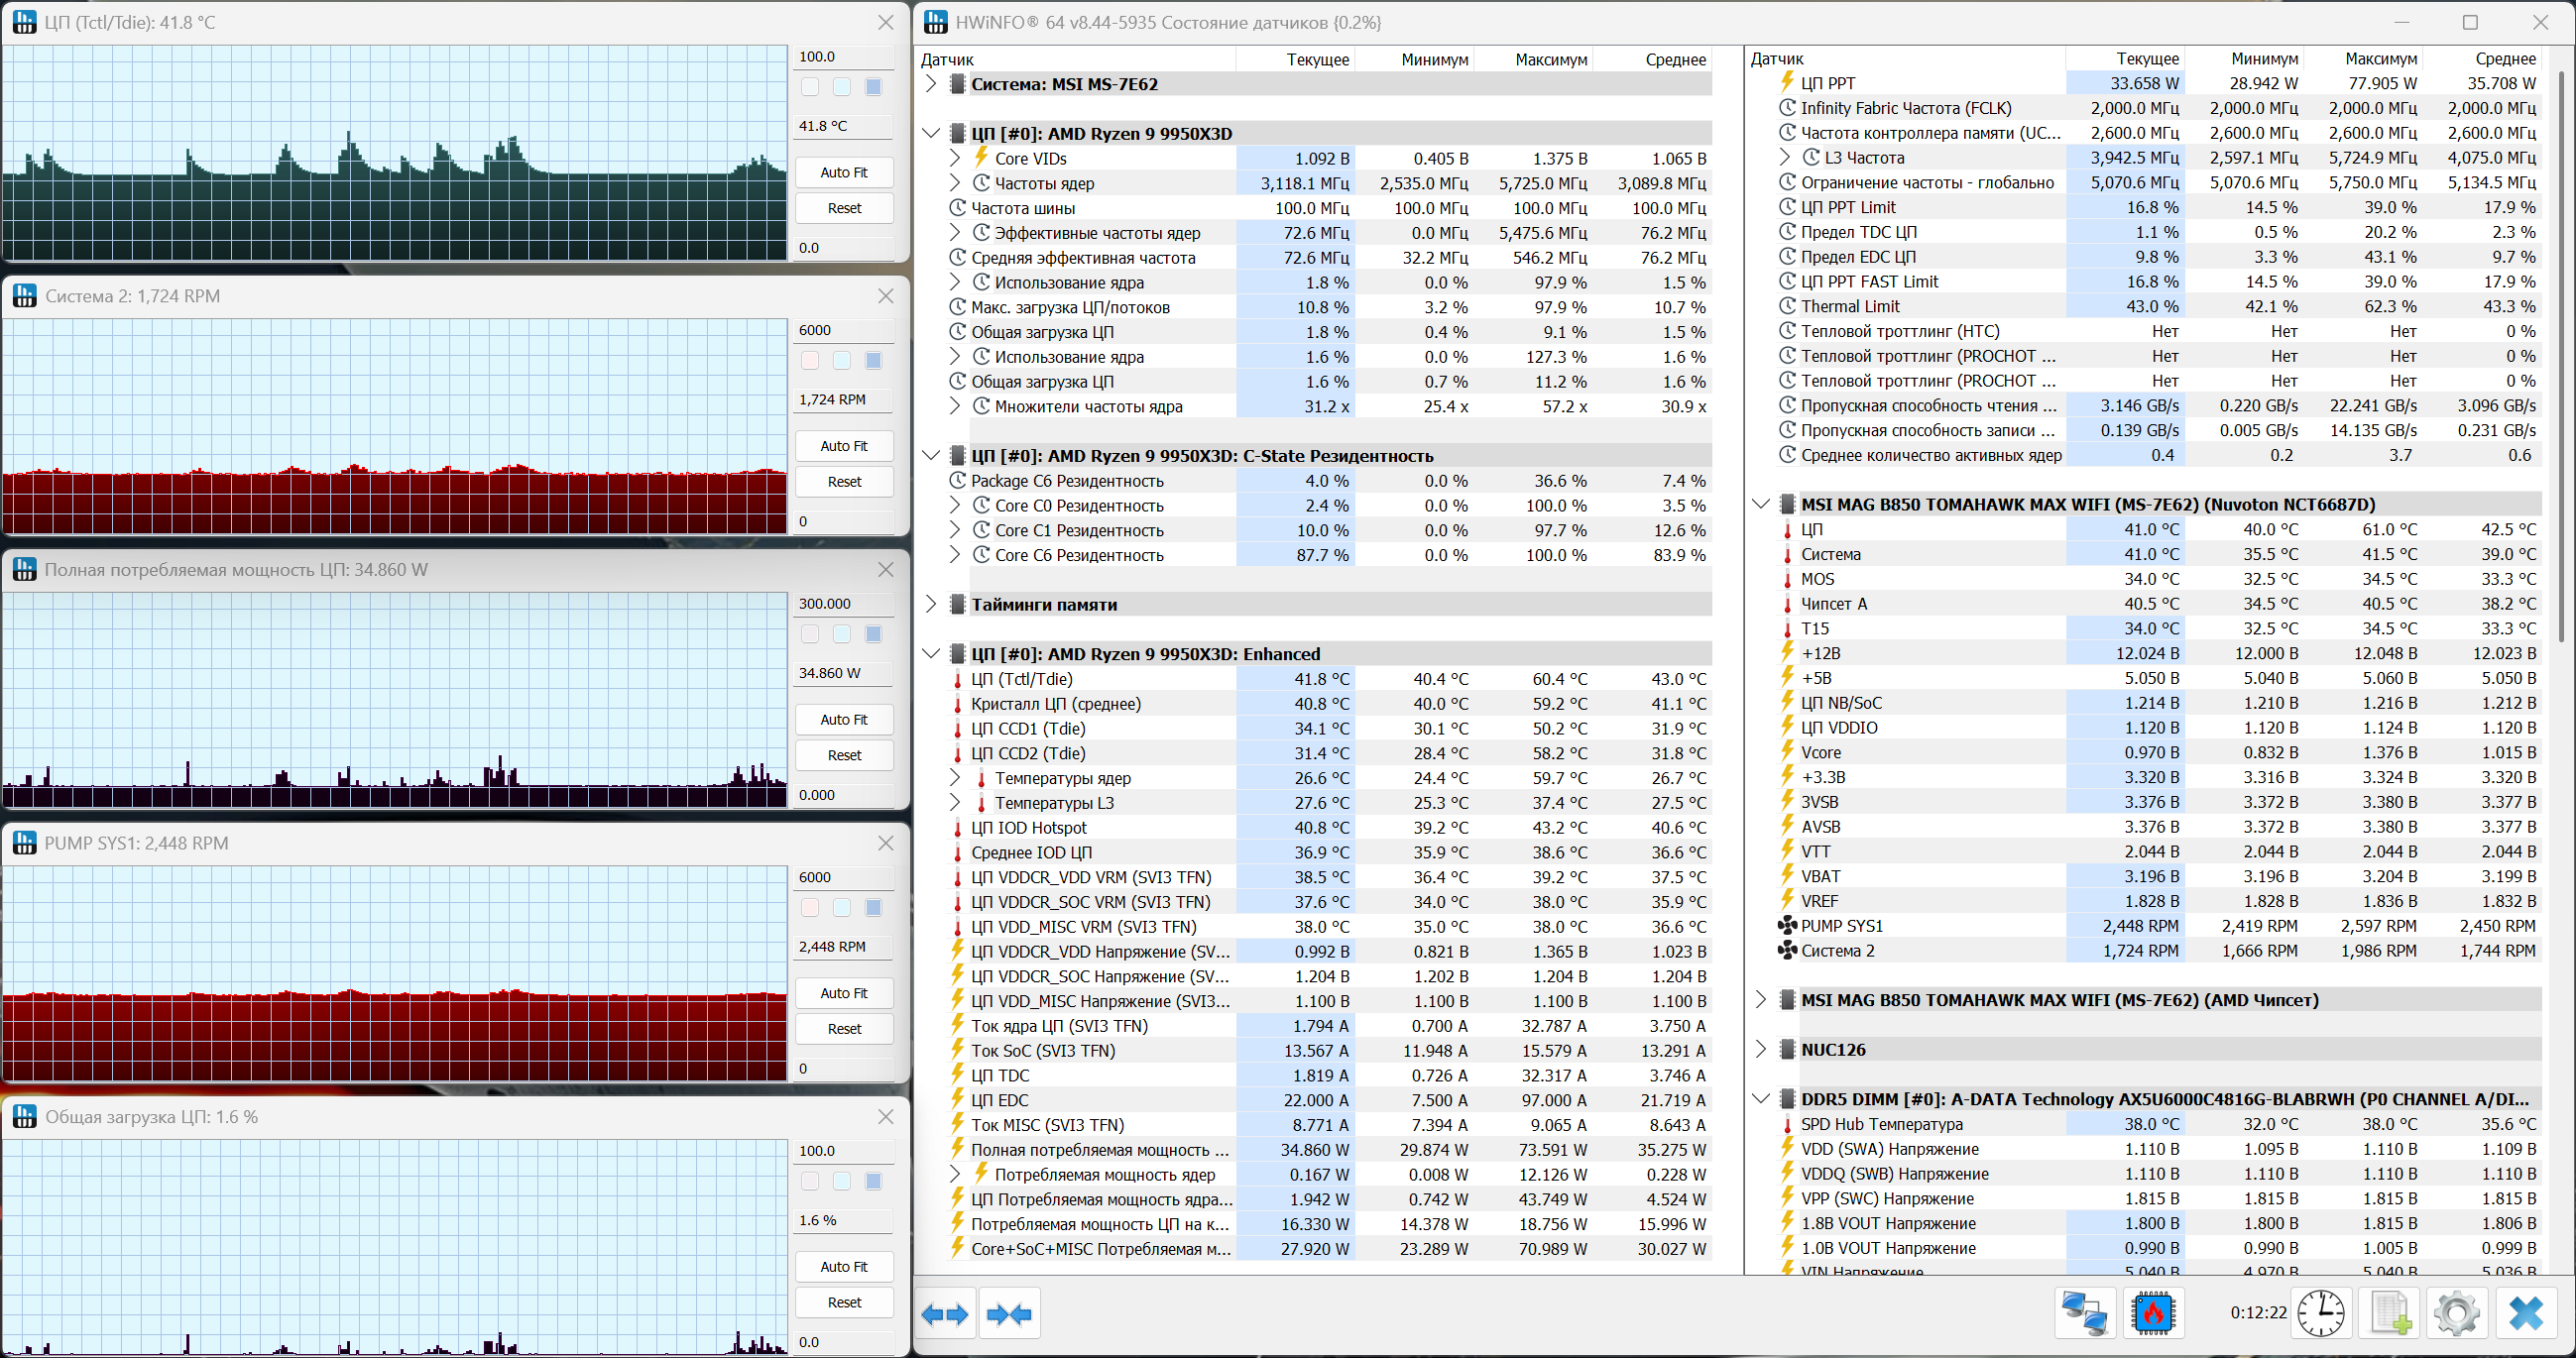2576x1358 pixels.
Task: Click the blue X close-sensors icon
Action: pos(2526,1312)
